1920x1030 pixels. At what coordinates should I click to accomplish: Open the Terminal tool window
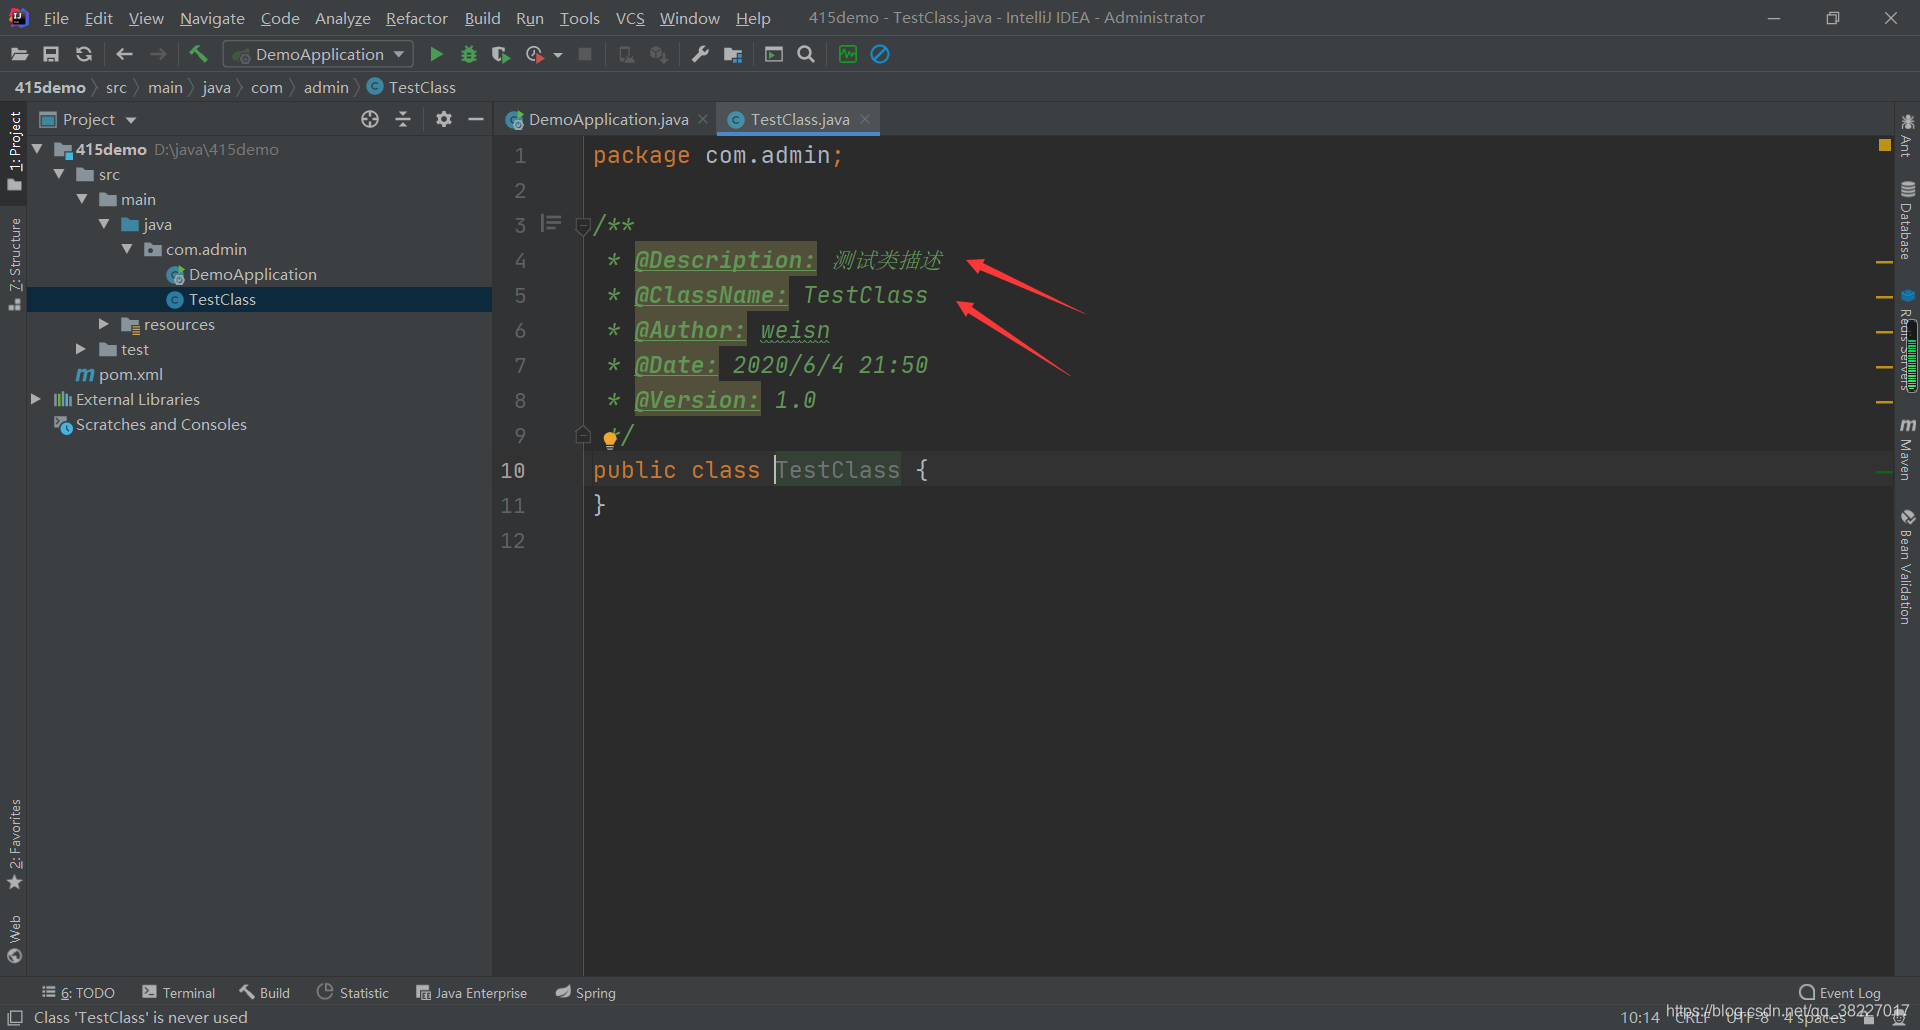[x=179, y=993]
